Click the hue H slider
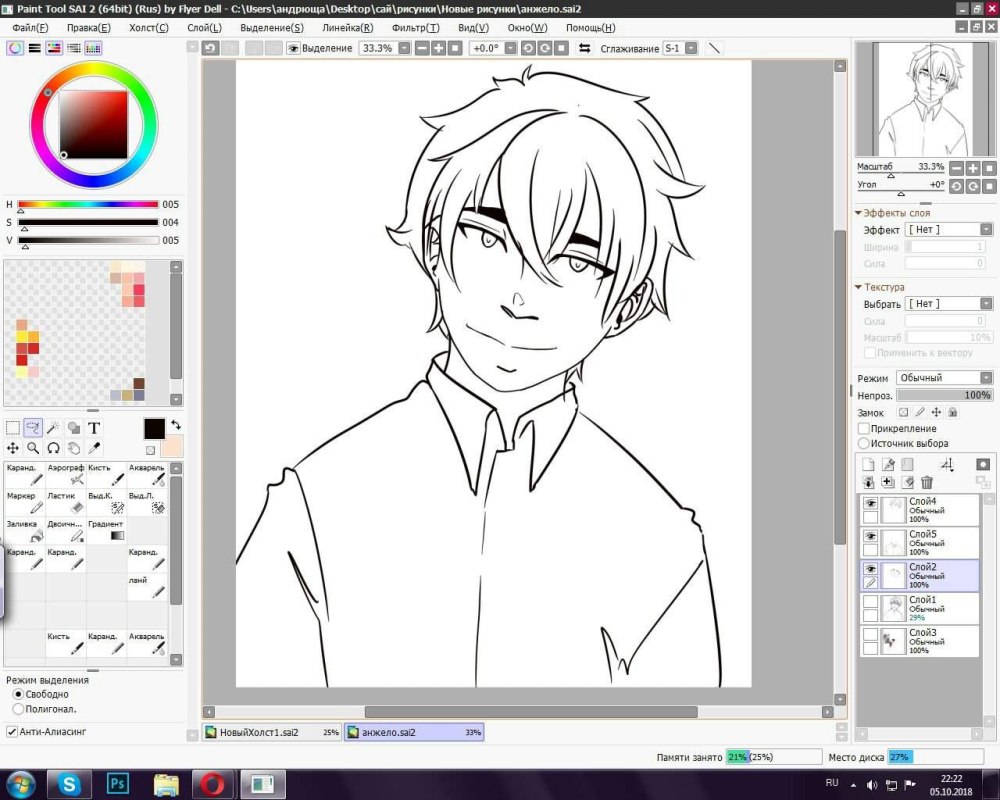Image resolution: width=1000 pixels, height=800 pixels. [88, 205]
